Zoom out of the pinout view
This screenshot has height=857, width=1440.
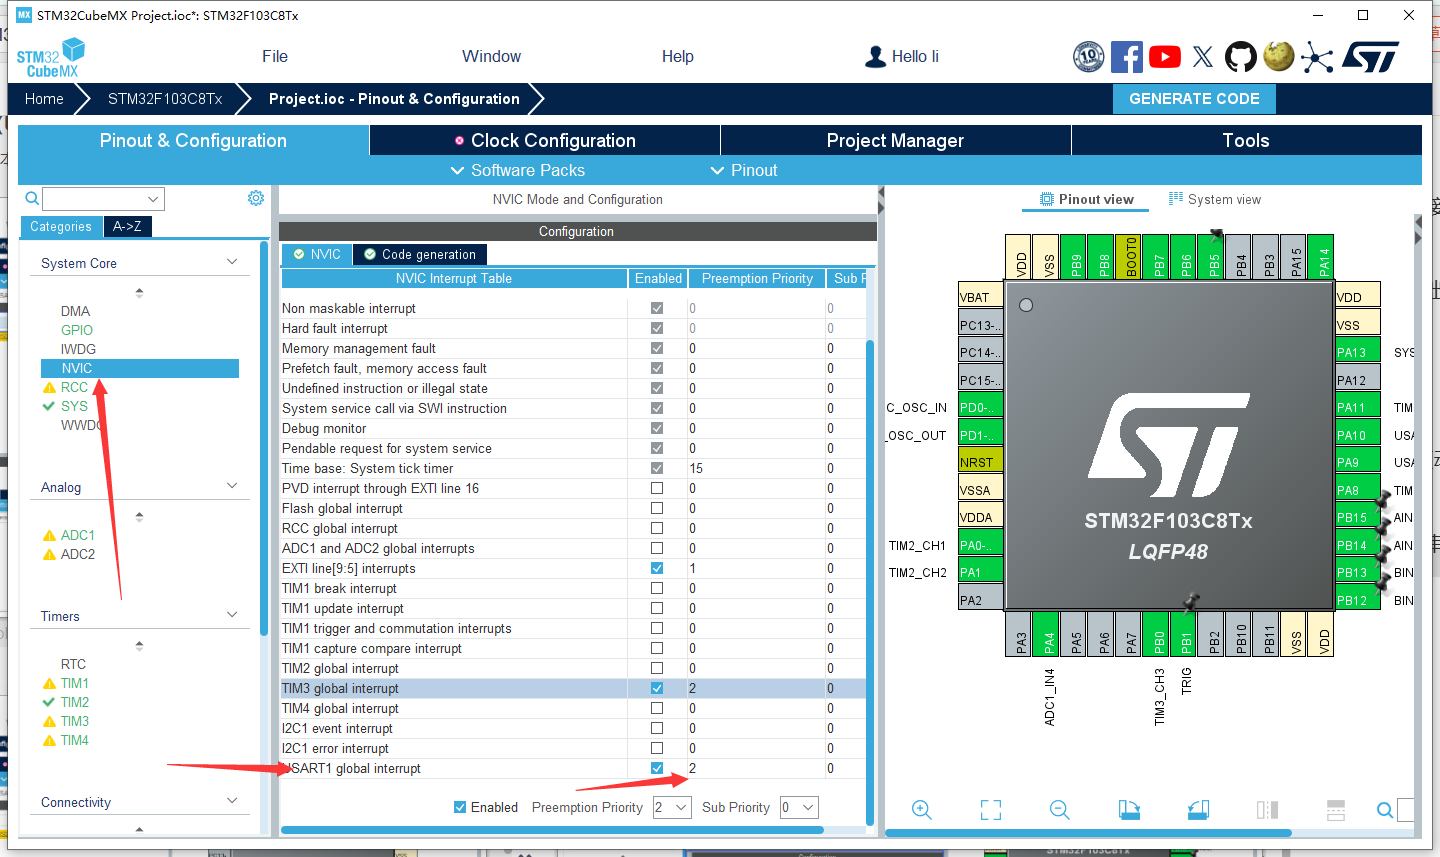point(1060,810)
